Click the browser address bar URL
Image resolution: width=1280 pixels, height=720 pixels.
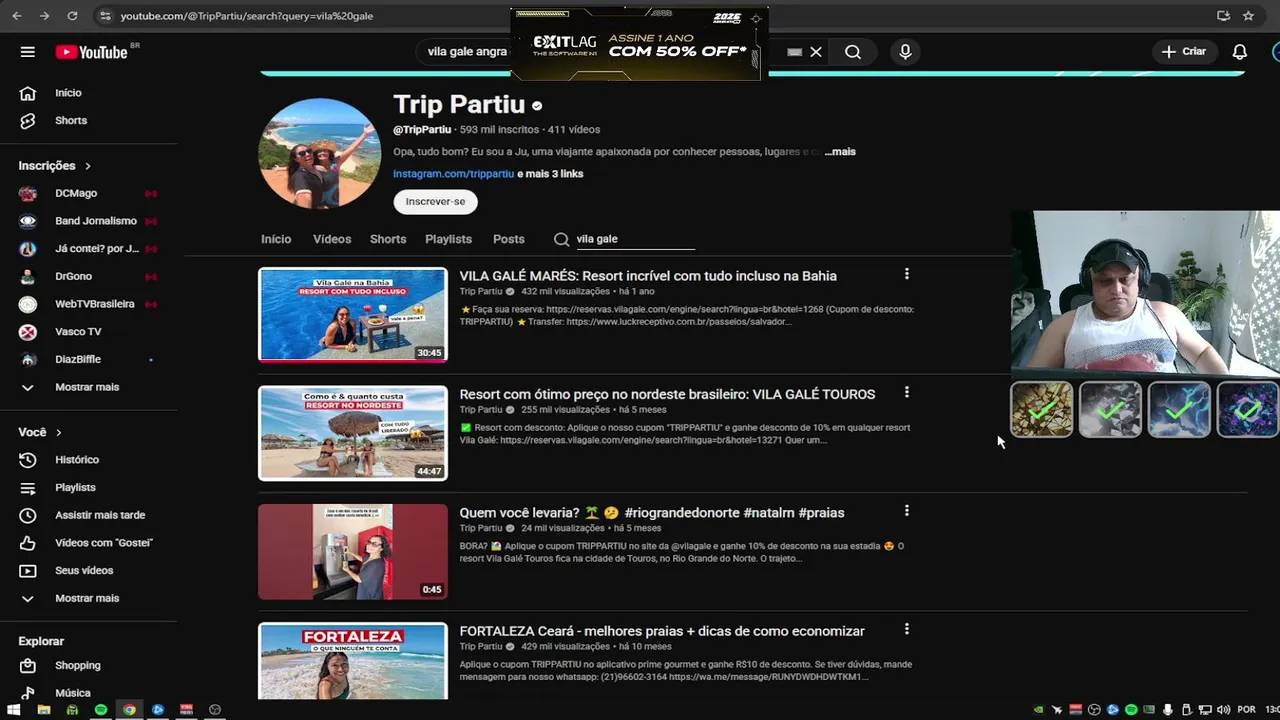[247, 16]
